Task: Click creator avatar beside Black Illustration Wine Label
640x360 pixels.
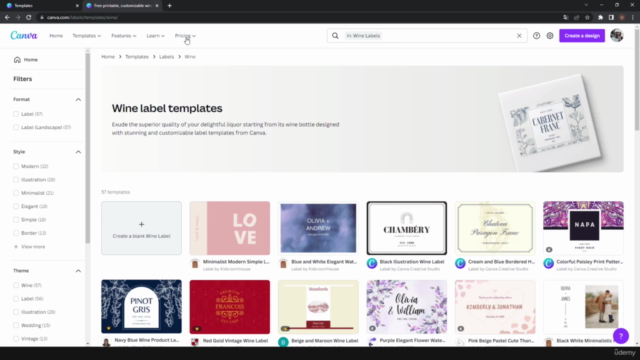Action: pos(372,263)
